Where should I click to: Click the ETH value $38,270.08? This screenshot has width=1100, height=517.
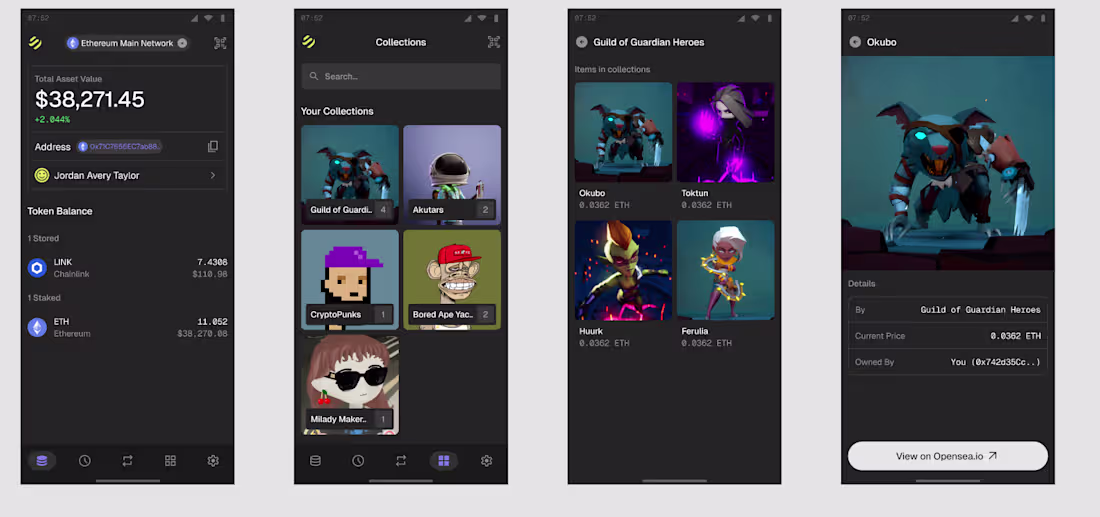pyautogui.click(x=203, y=334)
